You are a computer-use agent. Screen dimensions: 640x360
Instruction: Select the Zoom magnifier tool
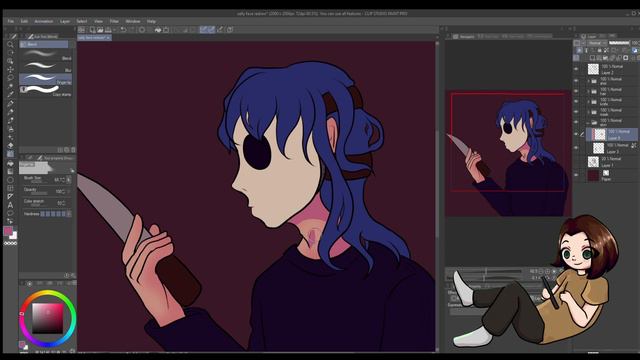click(x=10, y=44)
